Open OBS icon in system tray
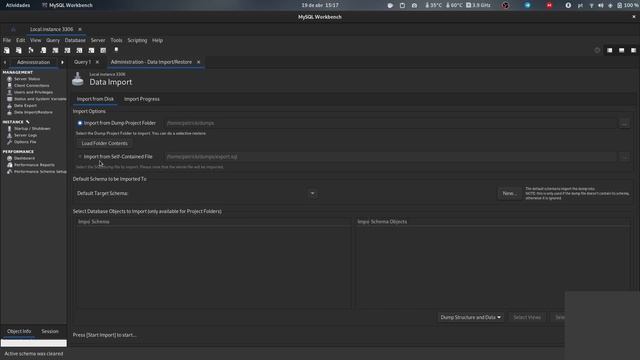 point(505,5)
